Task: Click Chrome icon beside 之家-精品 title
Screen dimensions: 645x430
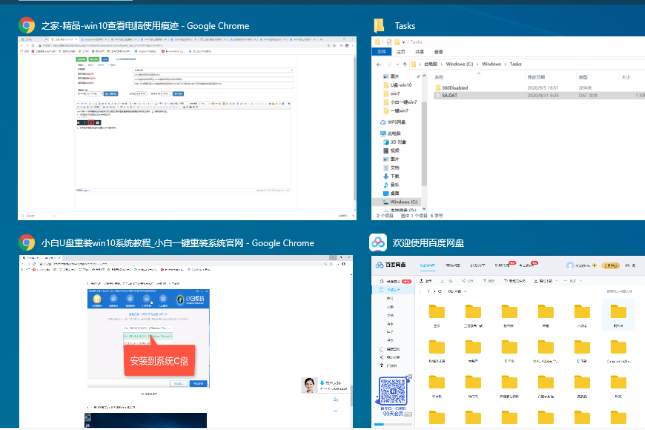Action: tap(27, 26)
